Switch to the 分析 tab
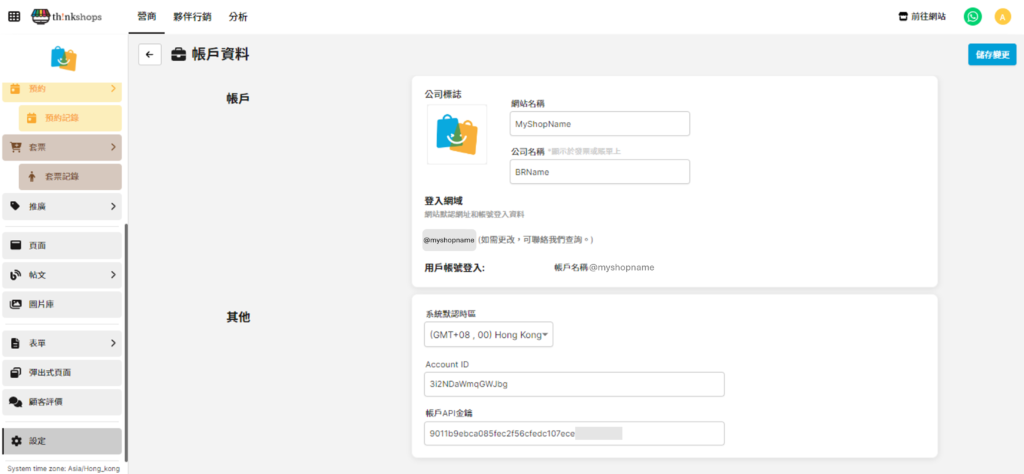 pos(238,17)
